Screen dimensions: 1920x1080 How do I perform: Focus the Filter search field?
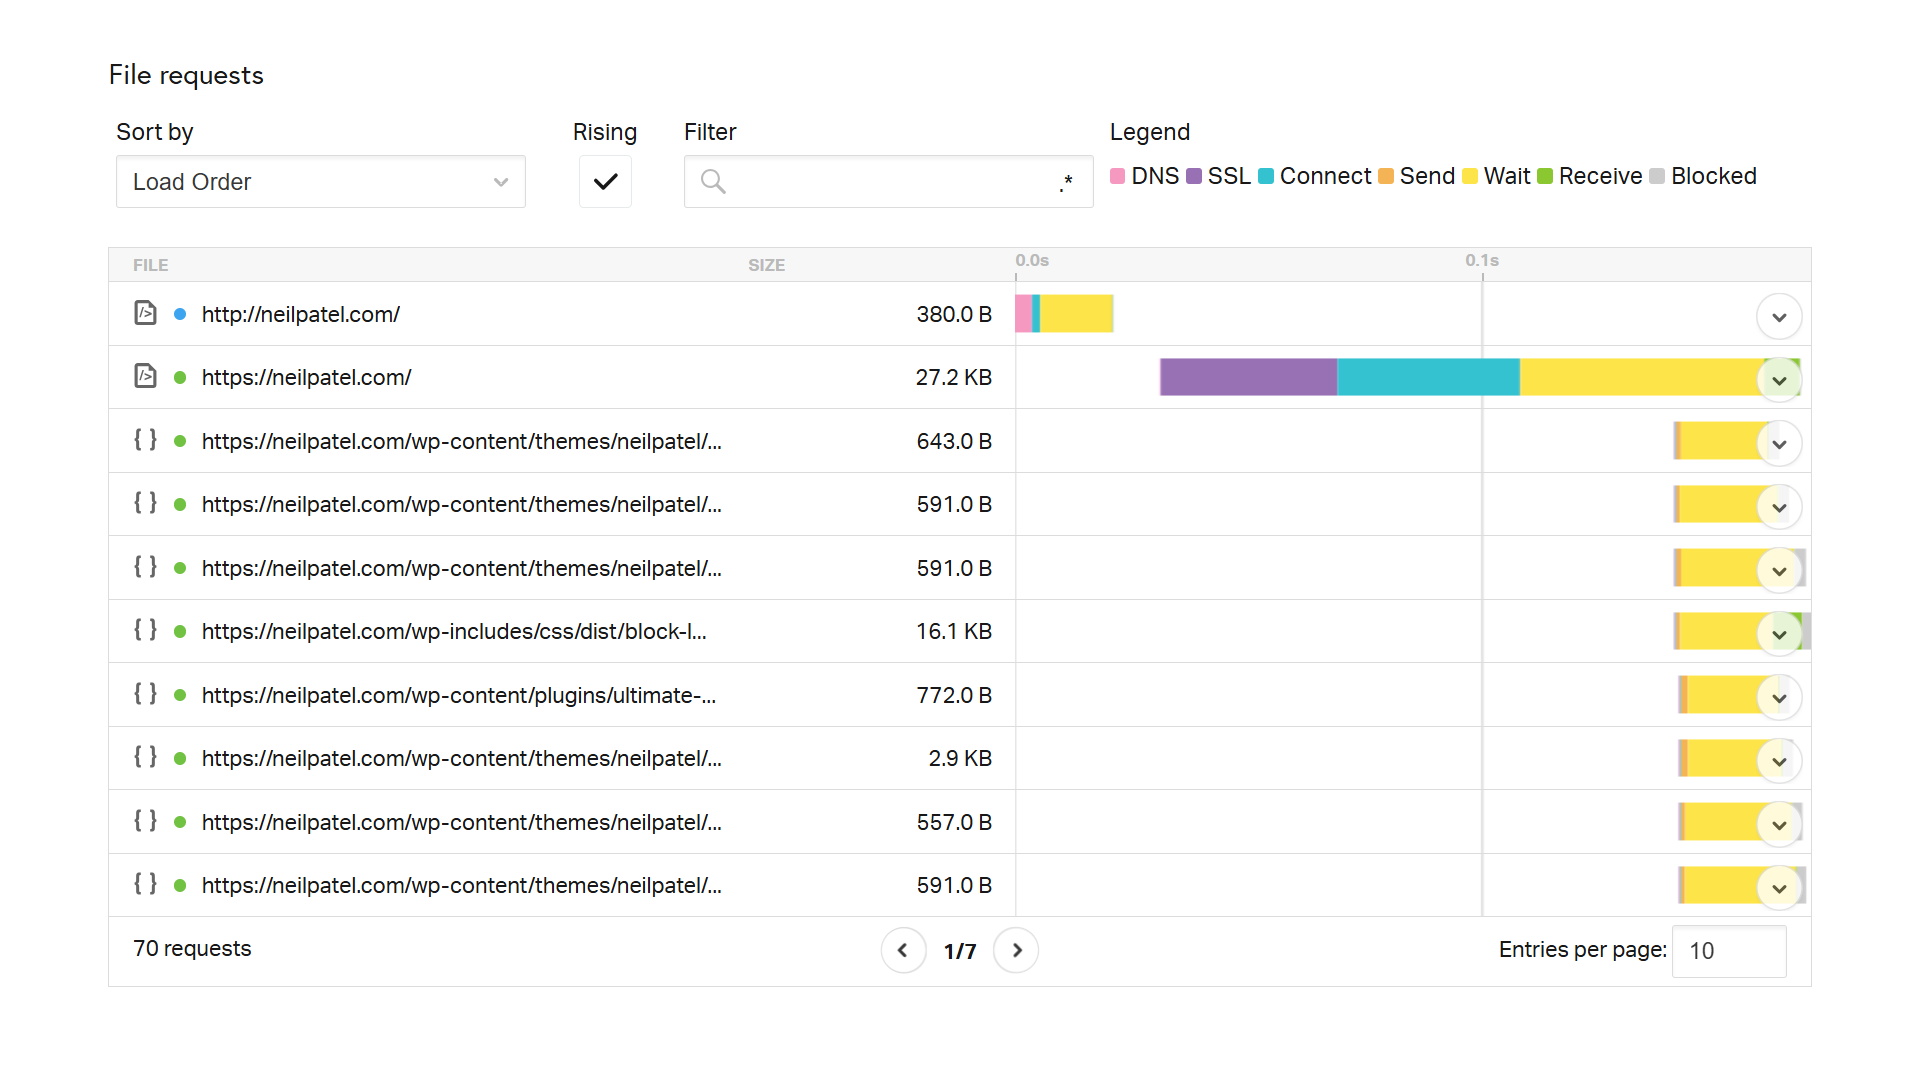pos(888,182)
